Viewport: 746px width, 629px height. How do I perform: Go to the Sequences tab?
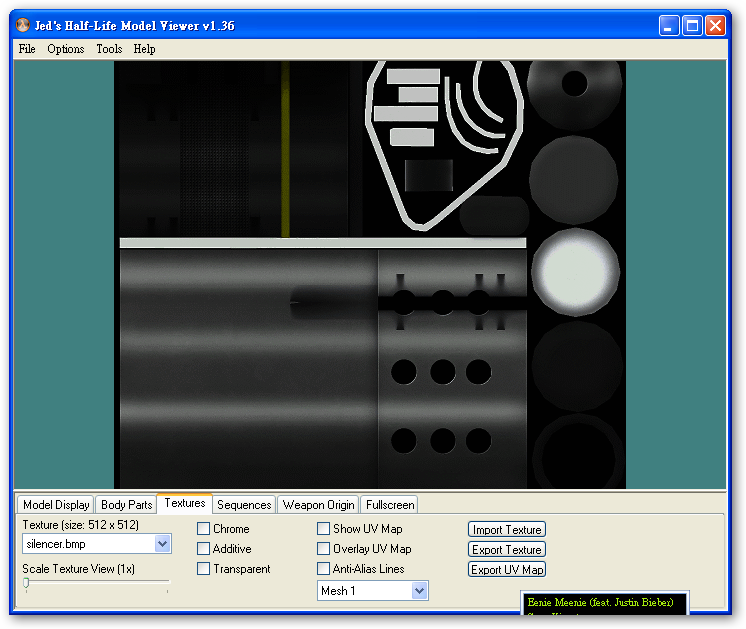244,505
